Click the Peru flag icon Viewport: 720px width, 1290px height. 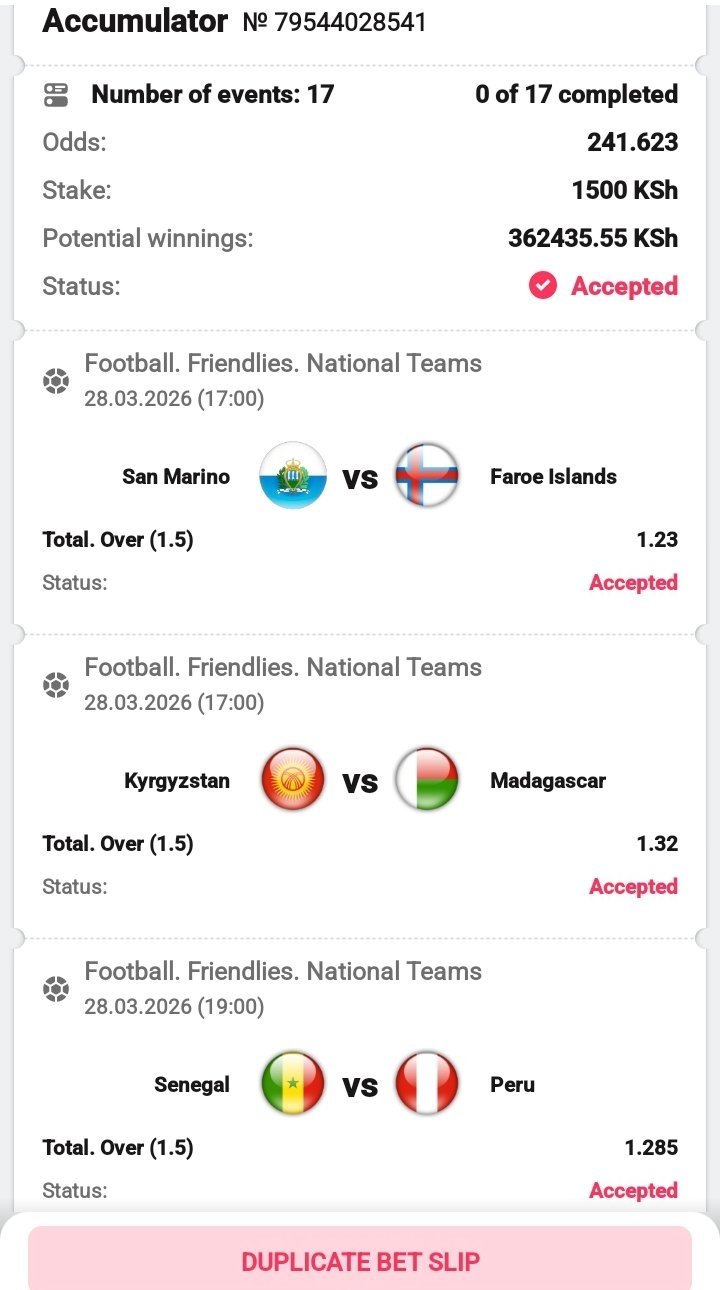click(427, 1085)
